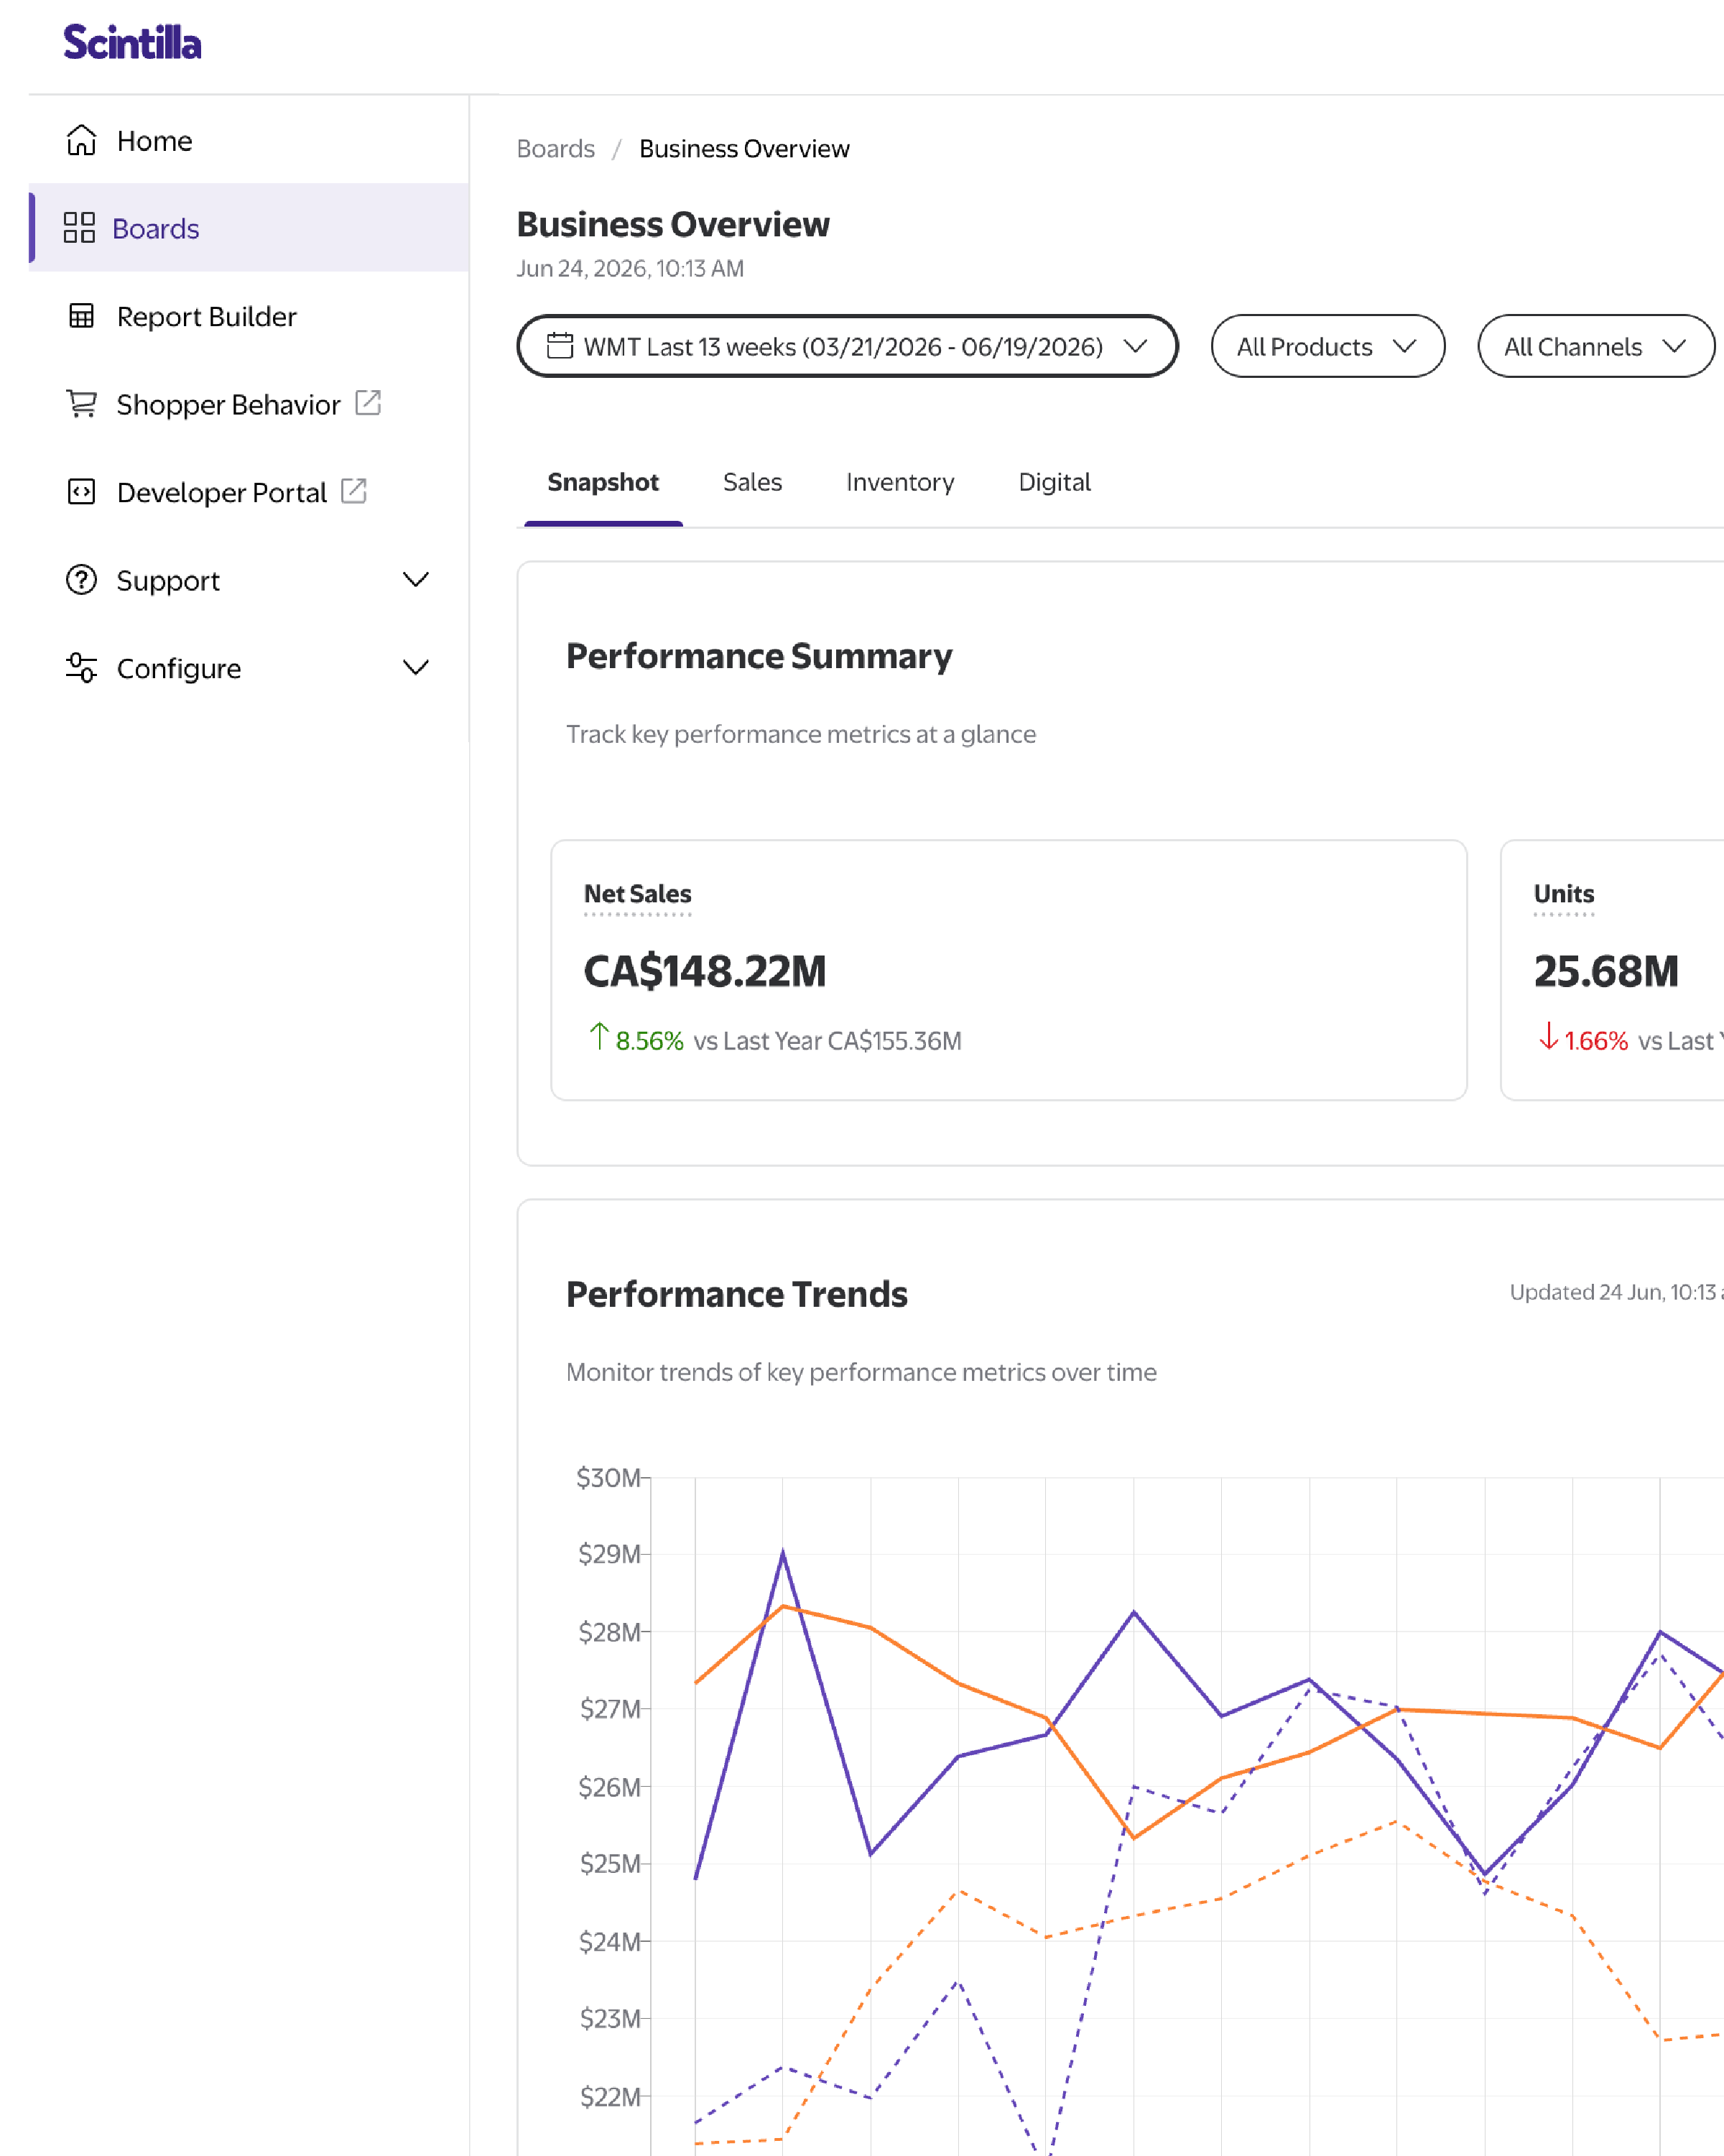Viewport: 1724px width, 2156px height.
Task: Click the Shopper Behavior cart icon
Action: (x=81, y=404)
